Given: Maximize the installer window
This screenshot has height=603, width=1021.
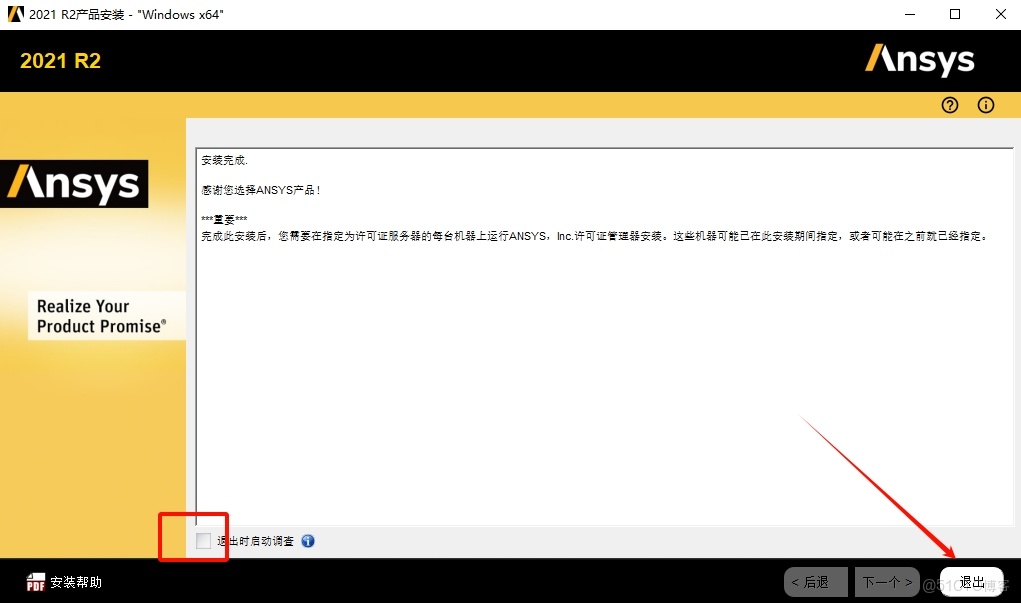Looking at the screenshot, I should [x=954, y=14].
